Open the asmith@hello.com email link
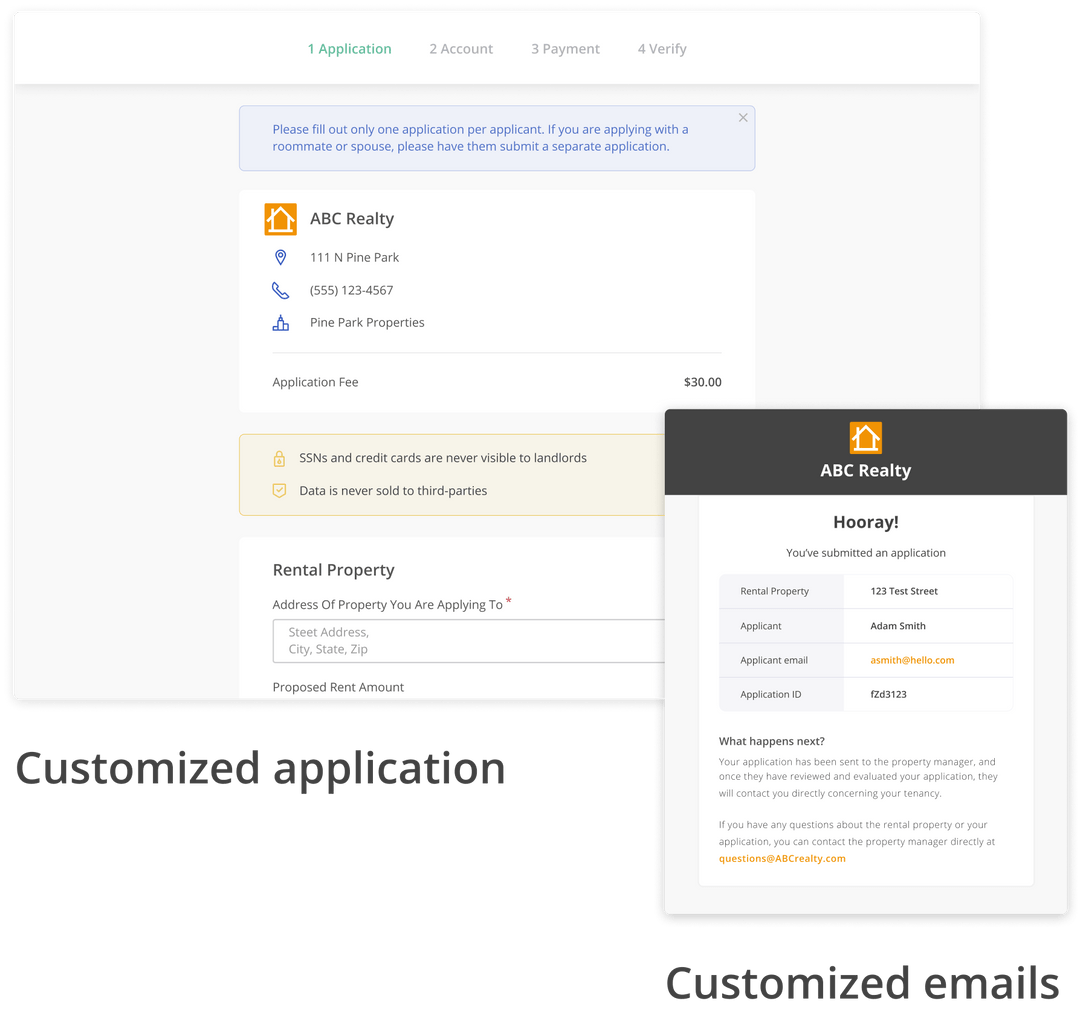 click(915, 660)
